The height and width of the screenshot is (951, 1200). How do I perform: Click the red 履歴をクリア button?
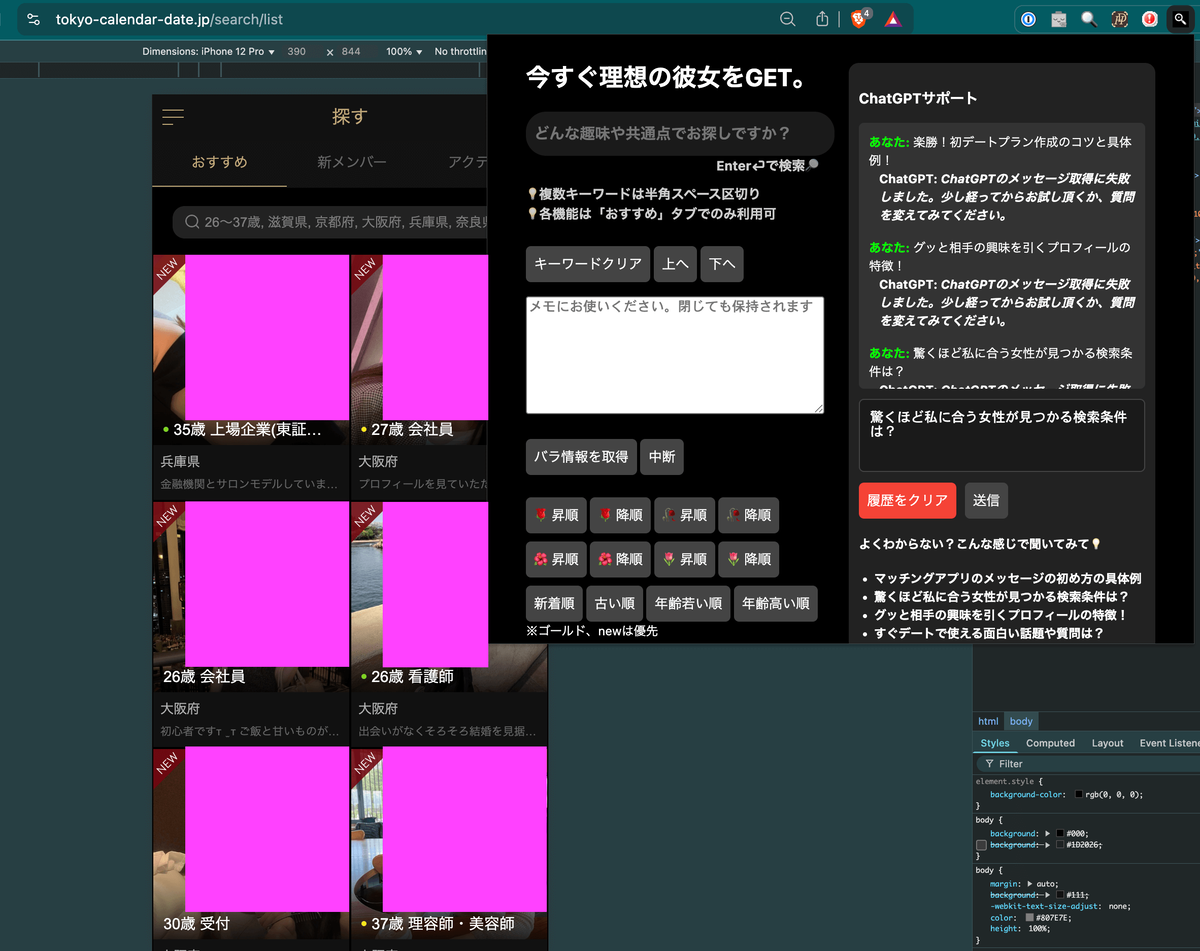point(907,500)
